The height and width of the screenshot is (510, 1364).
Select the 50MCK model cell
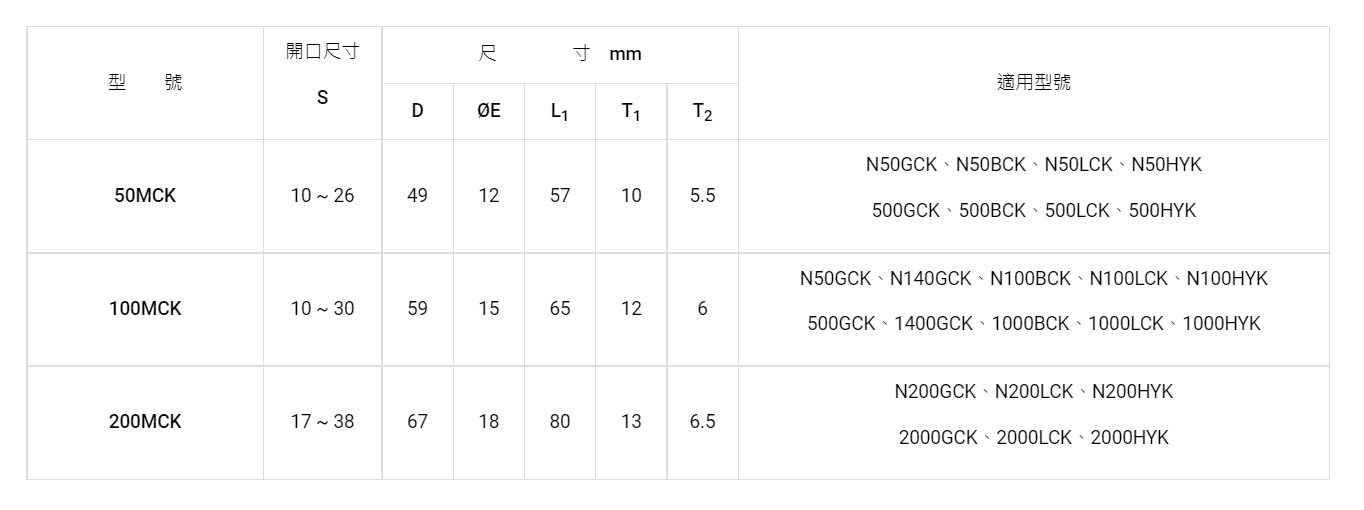[x=145, y=196]
